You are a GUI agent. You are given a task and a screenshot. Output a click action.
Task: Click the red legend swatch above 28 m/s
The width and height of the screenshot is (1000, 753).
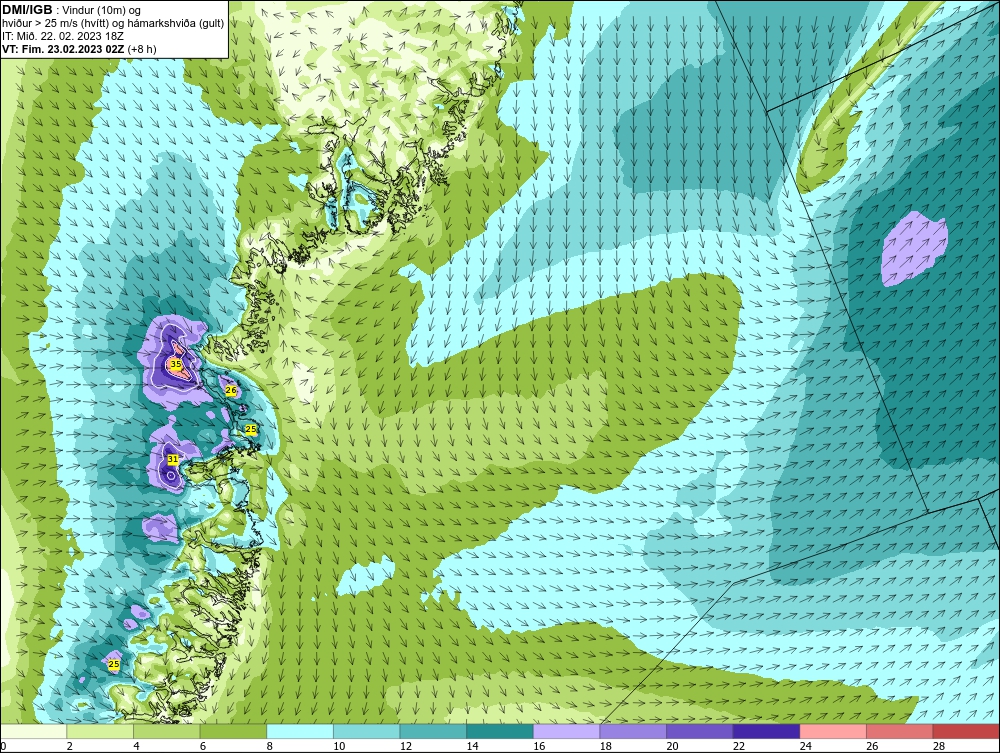pos(966,731)
